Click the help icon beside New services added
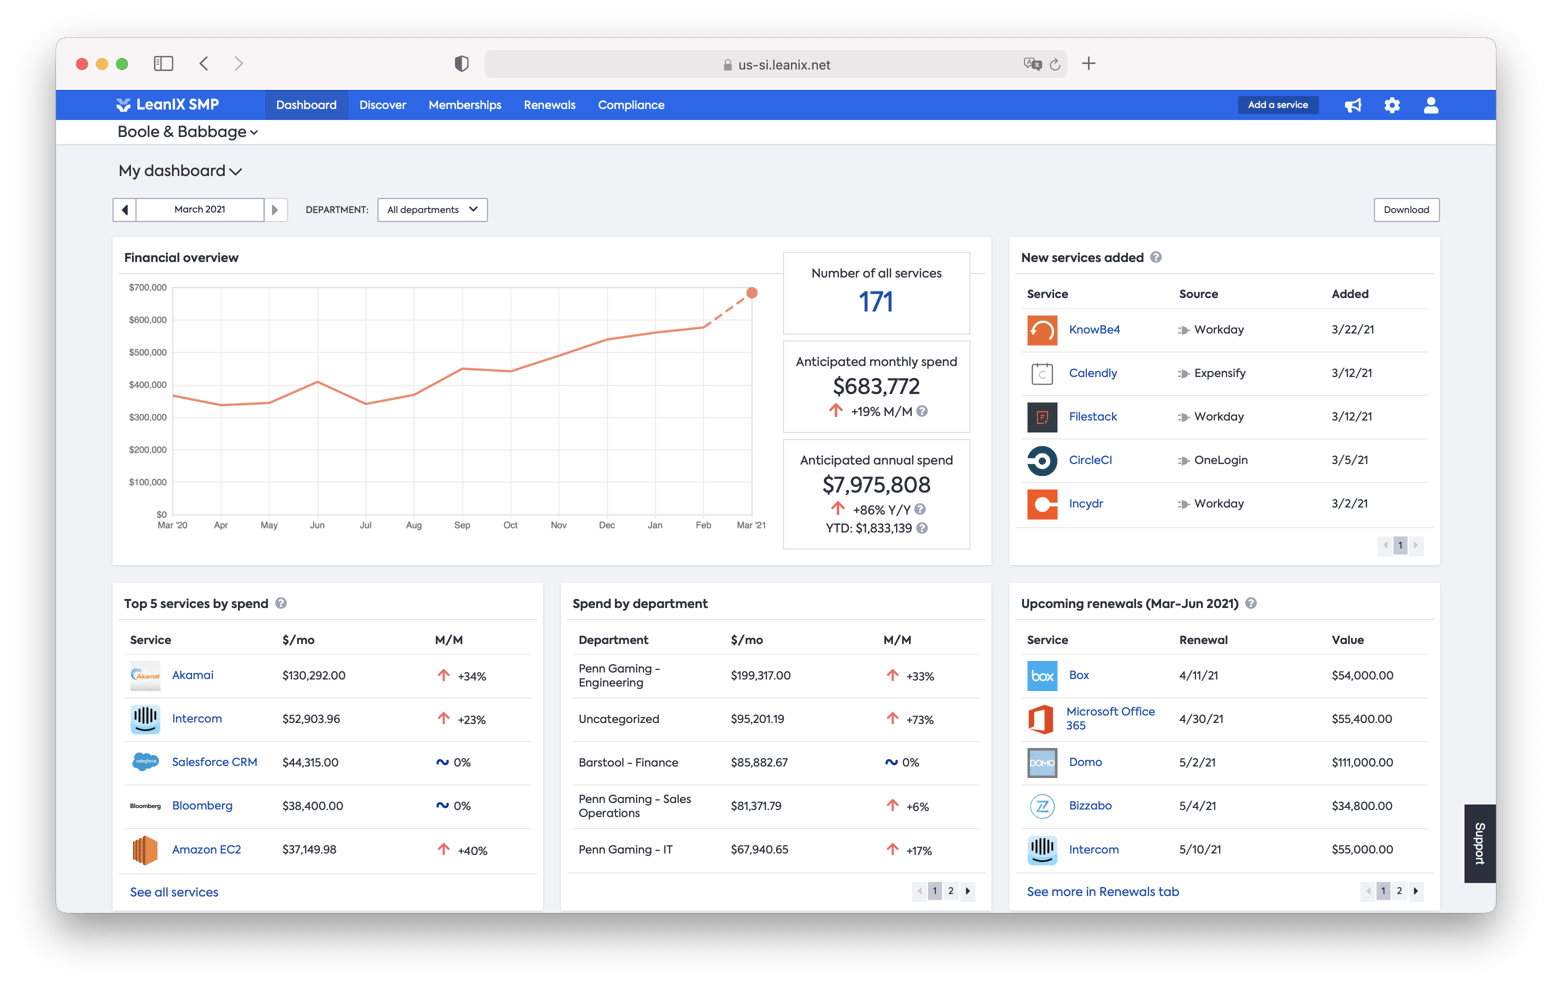 coord(1156,257)
